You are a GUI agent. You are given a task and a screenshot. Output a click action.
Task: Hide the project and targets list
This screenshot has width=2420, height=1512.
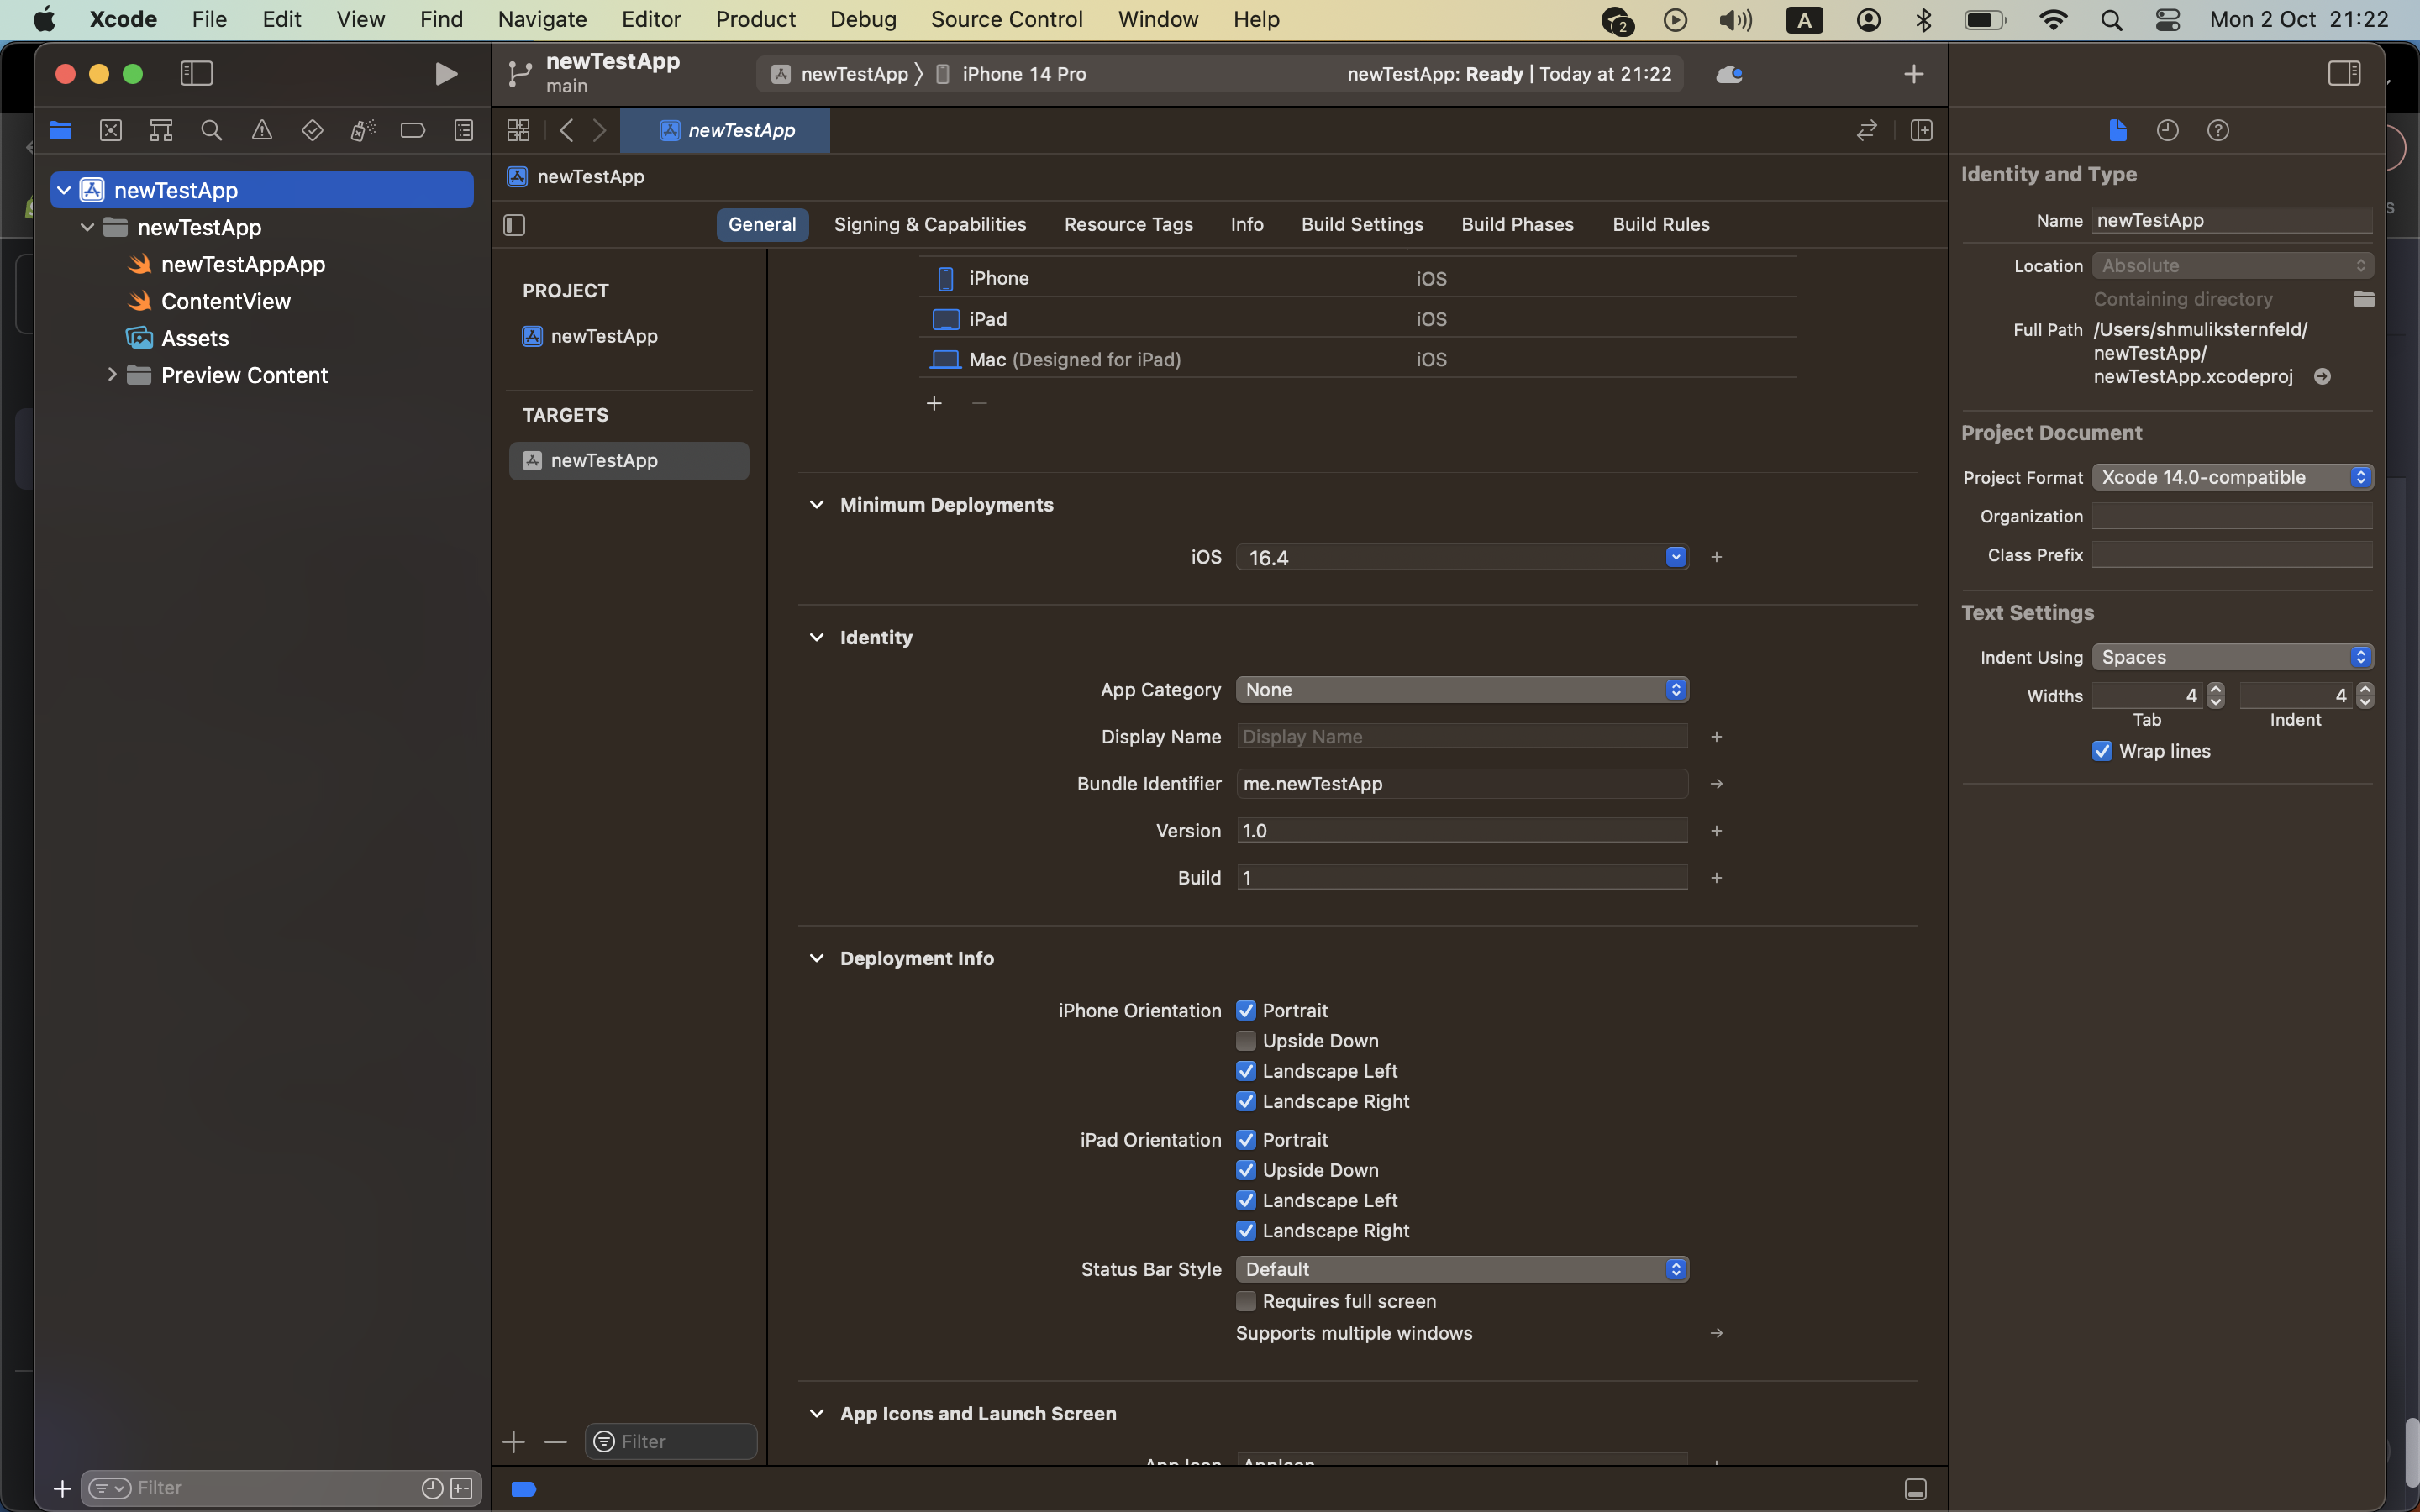click(514, 225)
